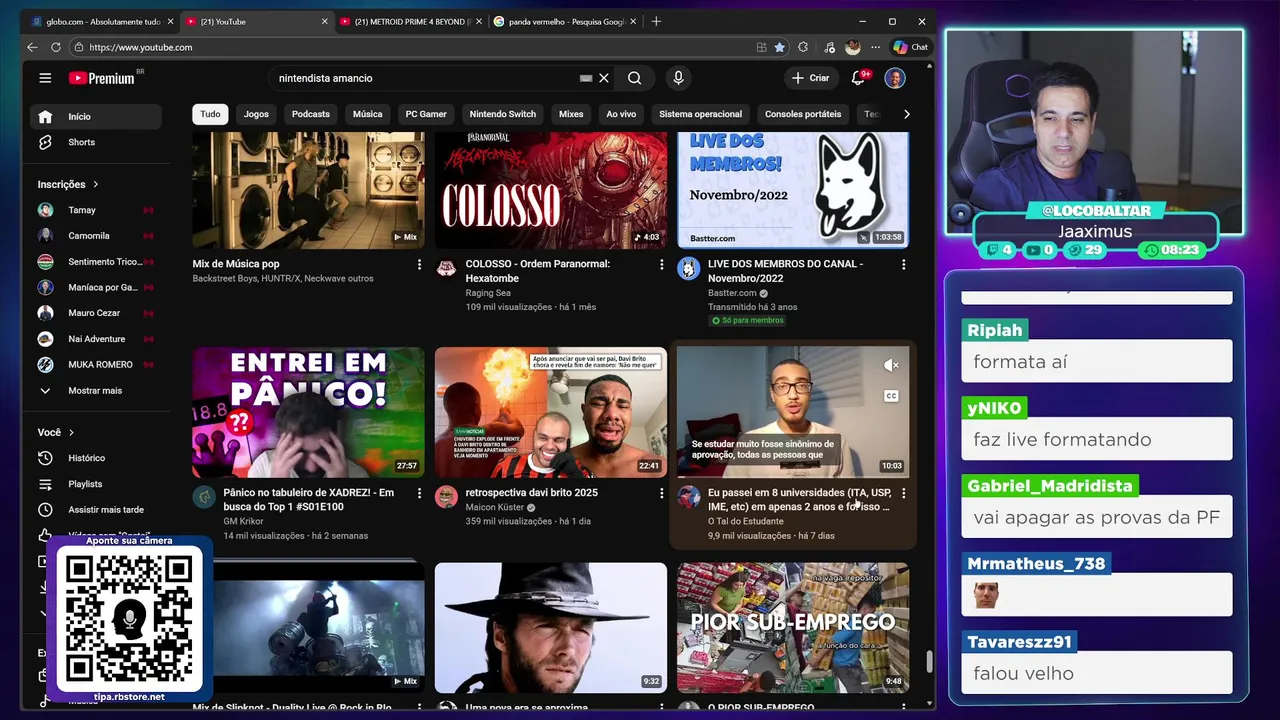The image size is (1280, 720).
Task: Open the browser Settings and more (…) menu
Action: pos(876,47)
